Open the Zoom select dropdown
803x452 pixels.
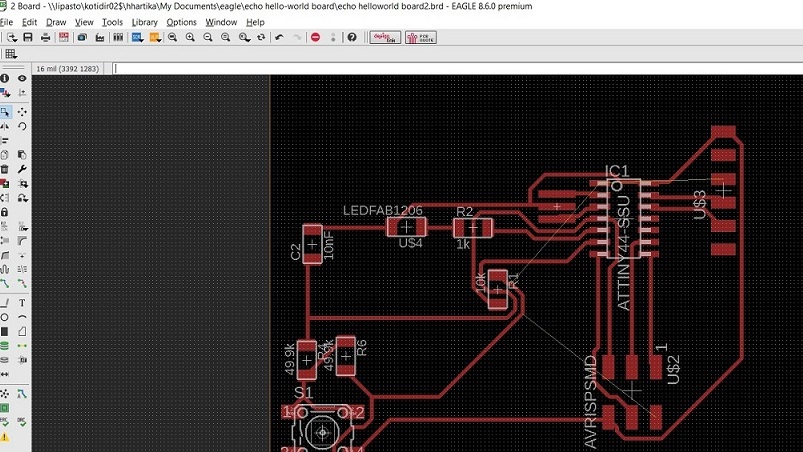point(244,37)
